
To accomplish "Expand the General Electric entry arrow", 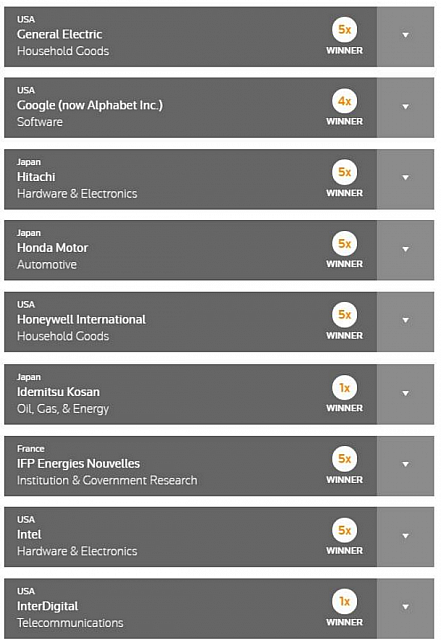I will pos(405,36).
